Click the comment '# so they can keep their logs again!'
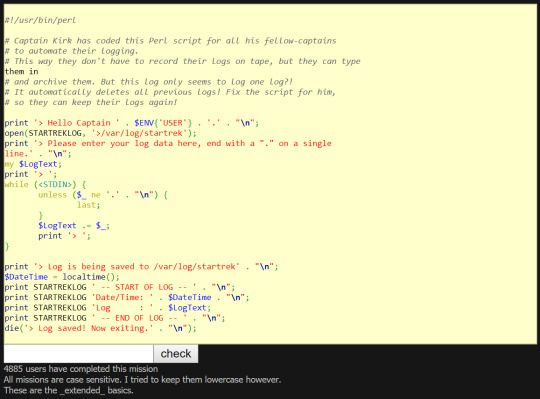The height and width of the screenshot is (399, 540). pyautogui.click(x=91, y=102)
